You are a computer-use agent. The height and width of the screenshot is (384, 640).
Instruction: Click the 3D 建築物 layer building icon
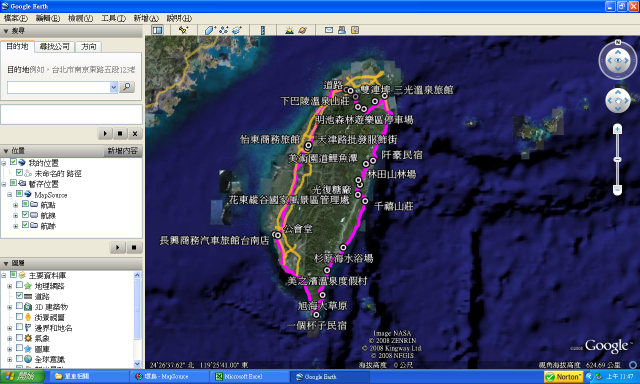tap(28, 306)
